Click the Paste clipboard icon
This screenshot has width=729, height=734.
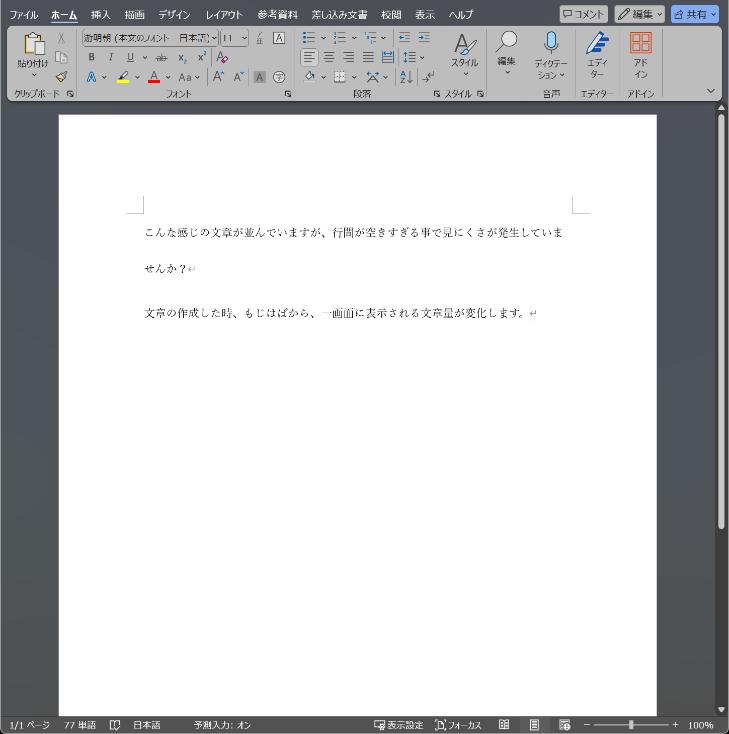click(x=34, y=44)
